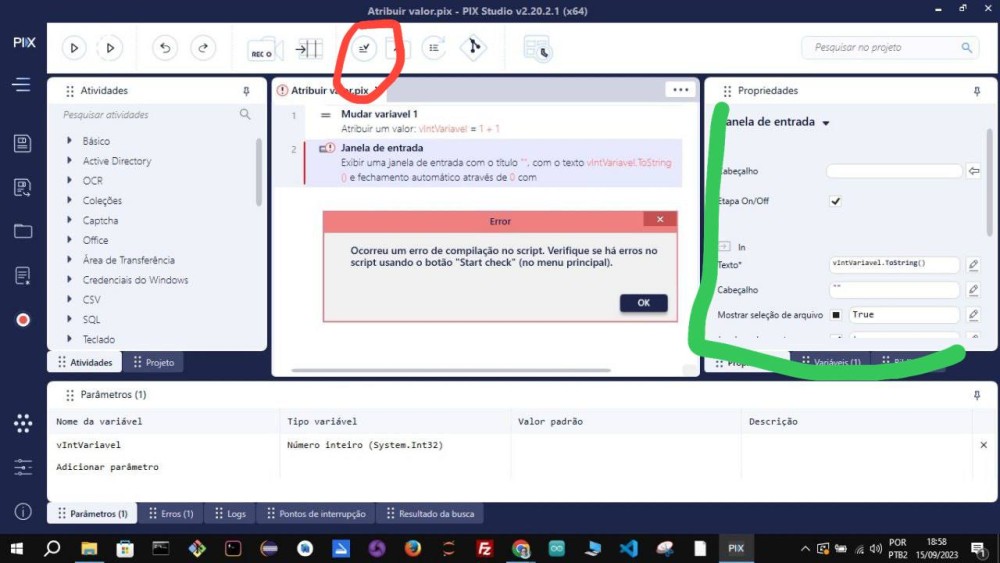Image resolution: width=1000 pixels, height=563 pixels.
Task: Switch to the Atividades tab
Action: pos(85,362)
